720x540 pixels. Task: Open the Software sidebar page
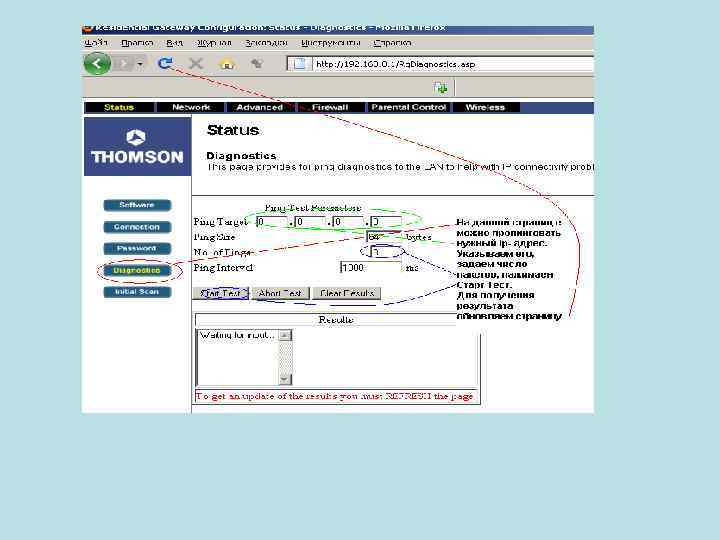(x=137, y=205)
